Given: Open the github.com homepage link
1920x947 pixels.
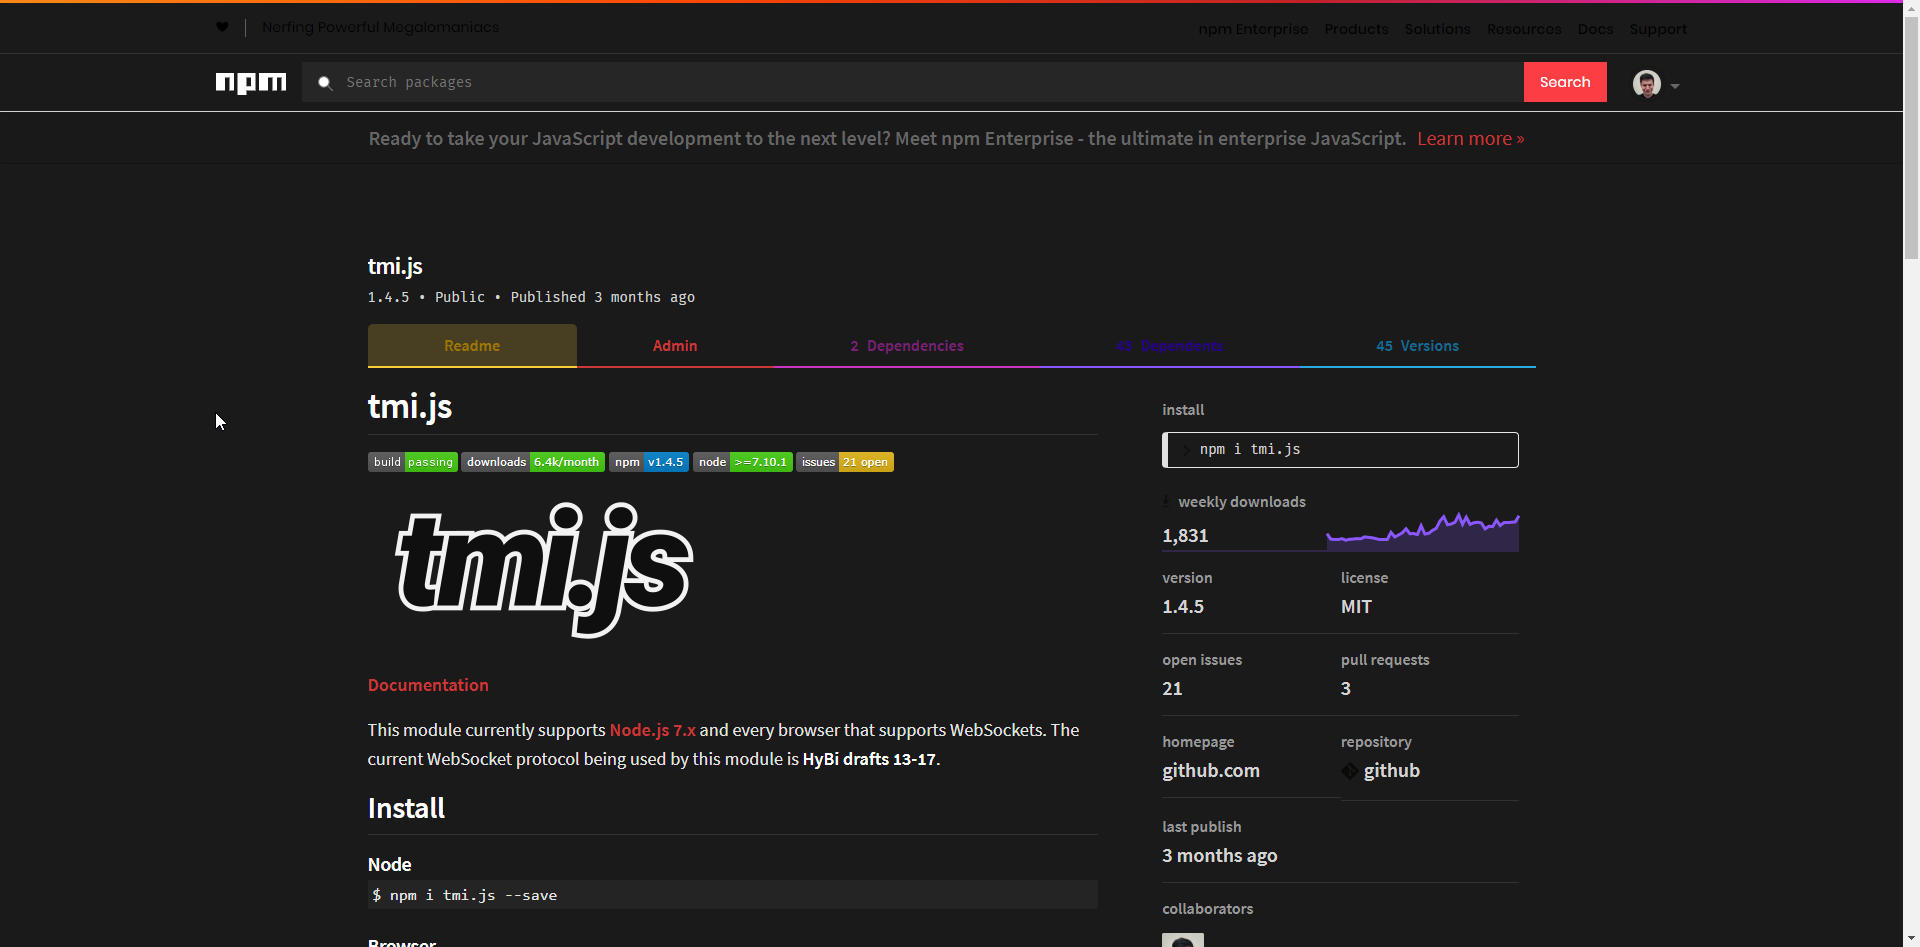Looking at the screenshot, I should click(1211, 771).
